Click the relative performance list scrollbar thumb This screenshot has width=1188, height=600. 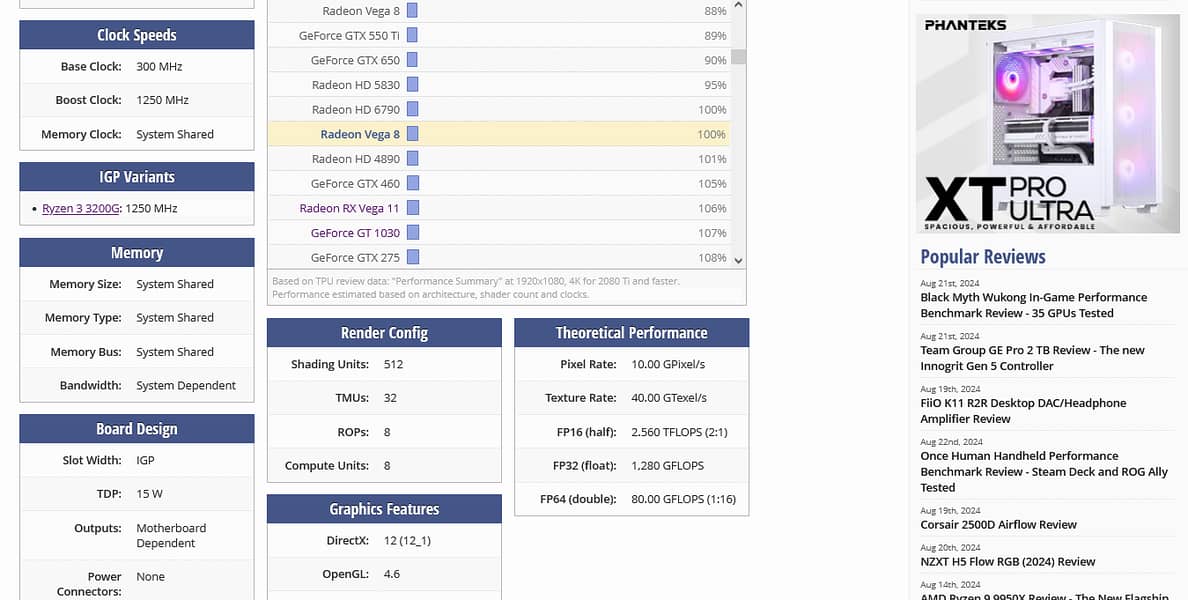coord(738,57)
